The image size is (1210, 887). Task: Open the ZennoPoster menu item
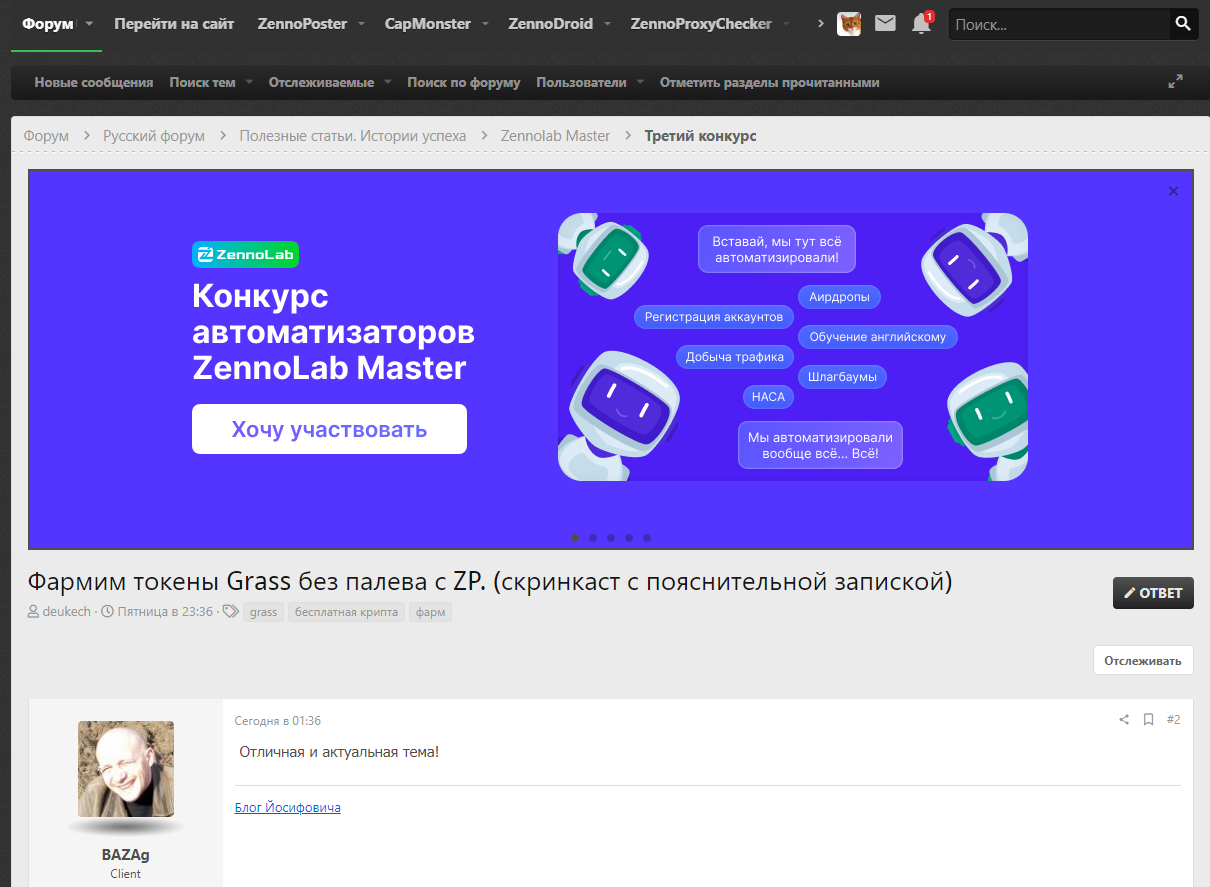click(302, 24)
